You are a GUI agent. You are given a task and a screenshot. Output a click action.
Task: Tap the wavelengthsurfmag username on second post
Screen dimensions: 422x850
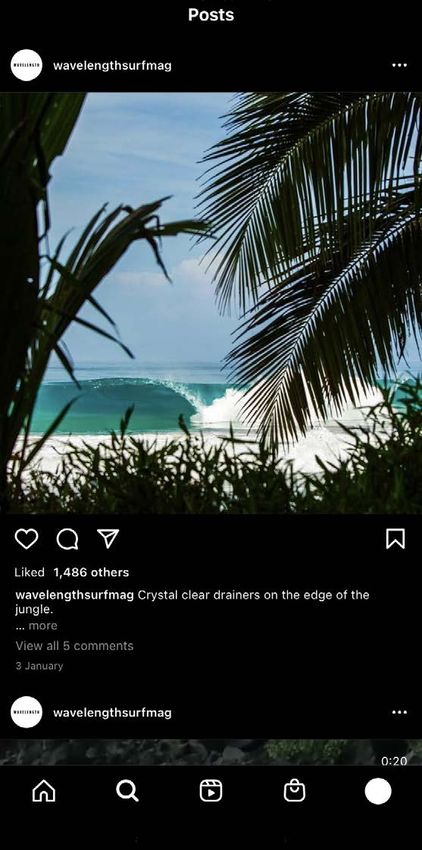[112, 712]
